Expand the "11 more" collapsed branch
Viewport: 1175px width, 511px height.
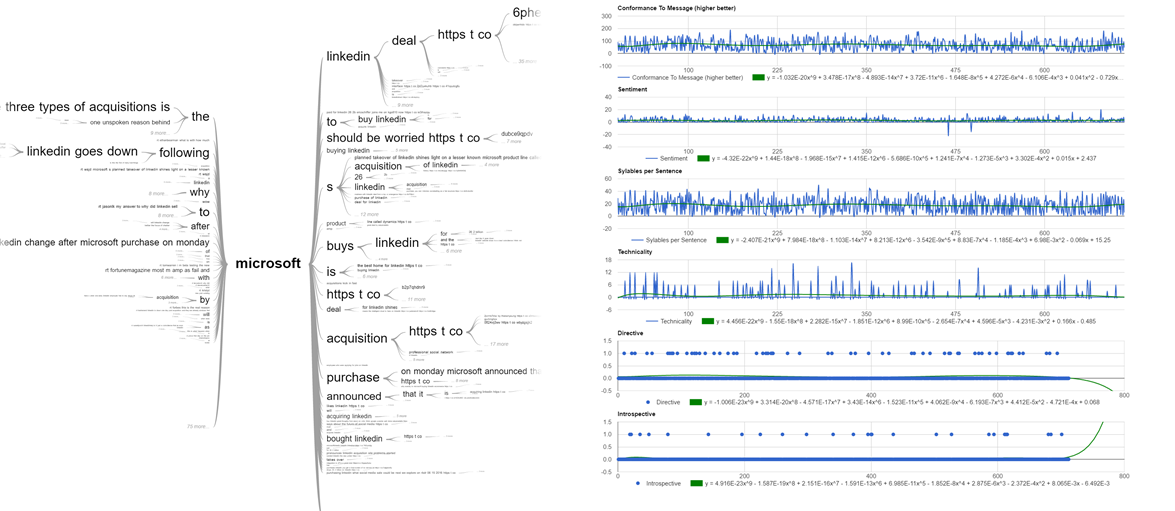coord(417,299)
